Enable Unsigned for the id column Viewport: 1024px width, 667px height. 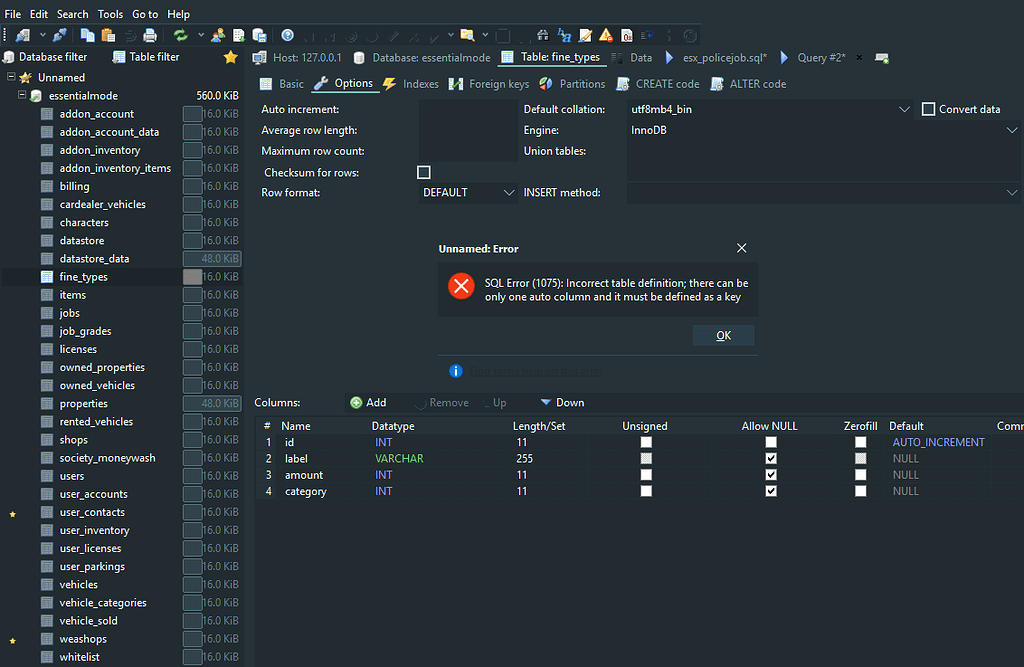pyautogui.click(x=646, y=441)
